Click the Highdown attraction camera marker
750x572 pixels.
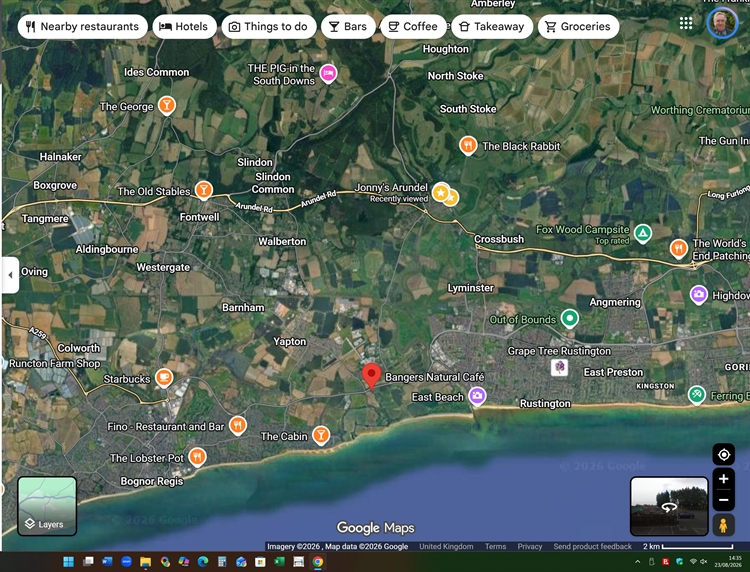click(x=698, y=294)
